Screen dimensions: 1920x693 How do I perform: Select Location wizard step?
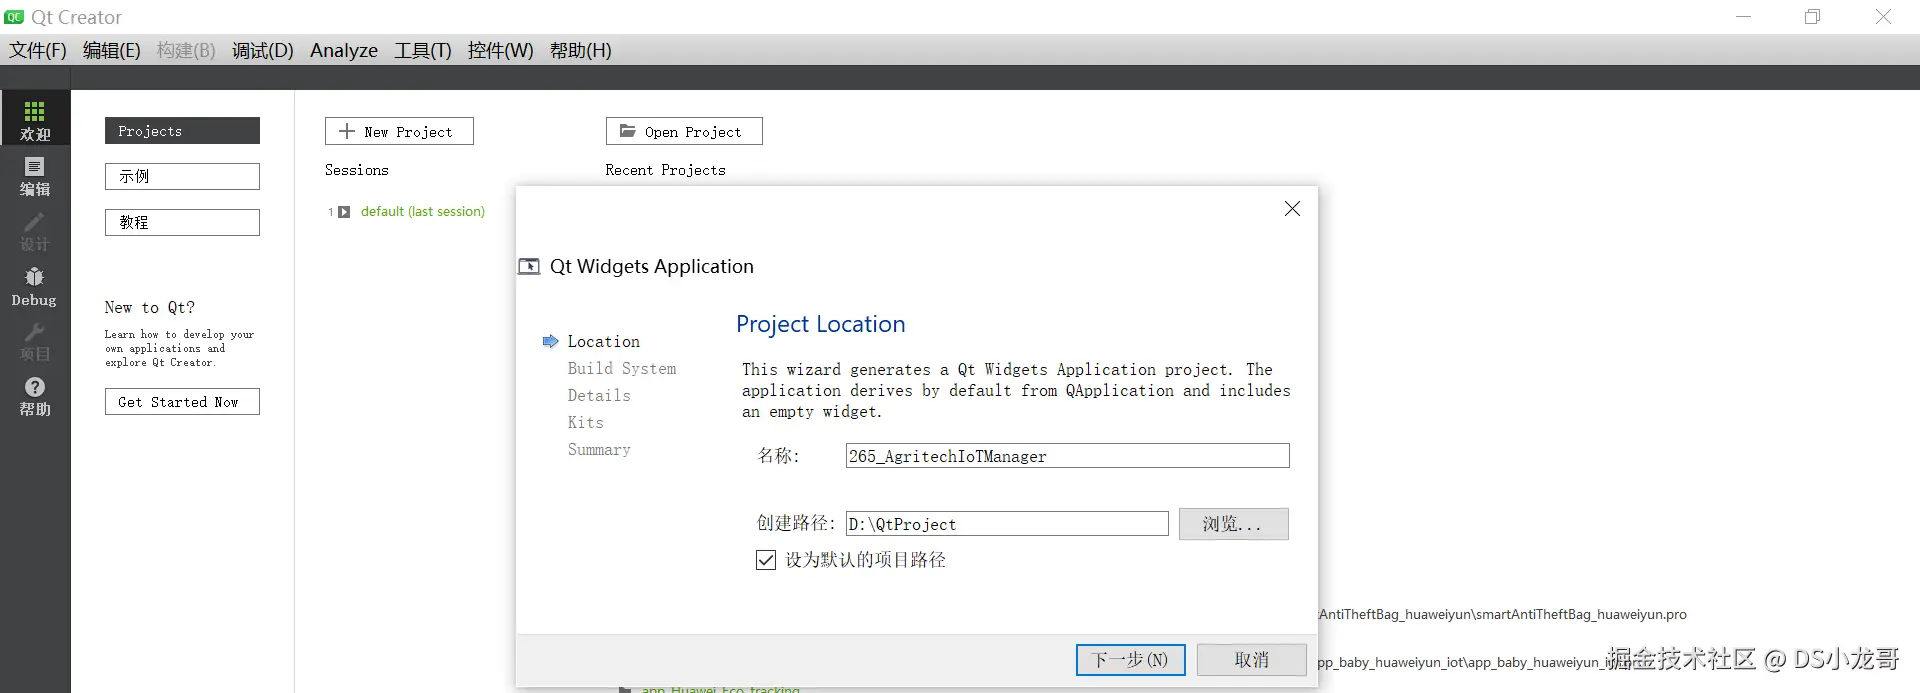(603, 342)
